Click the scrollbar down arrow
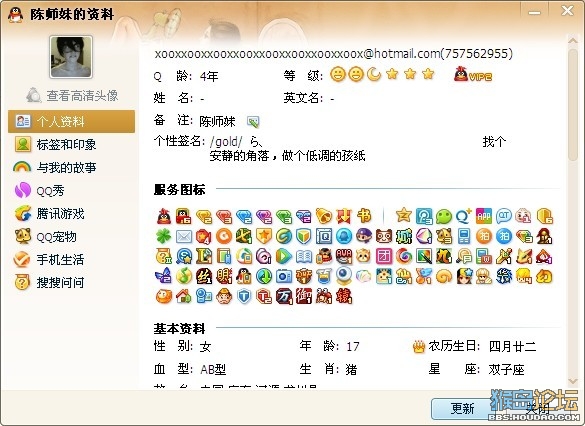 573,380
